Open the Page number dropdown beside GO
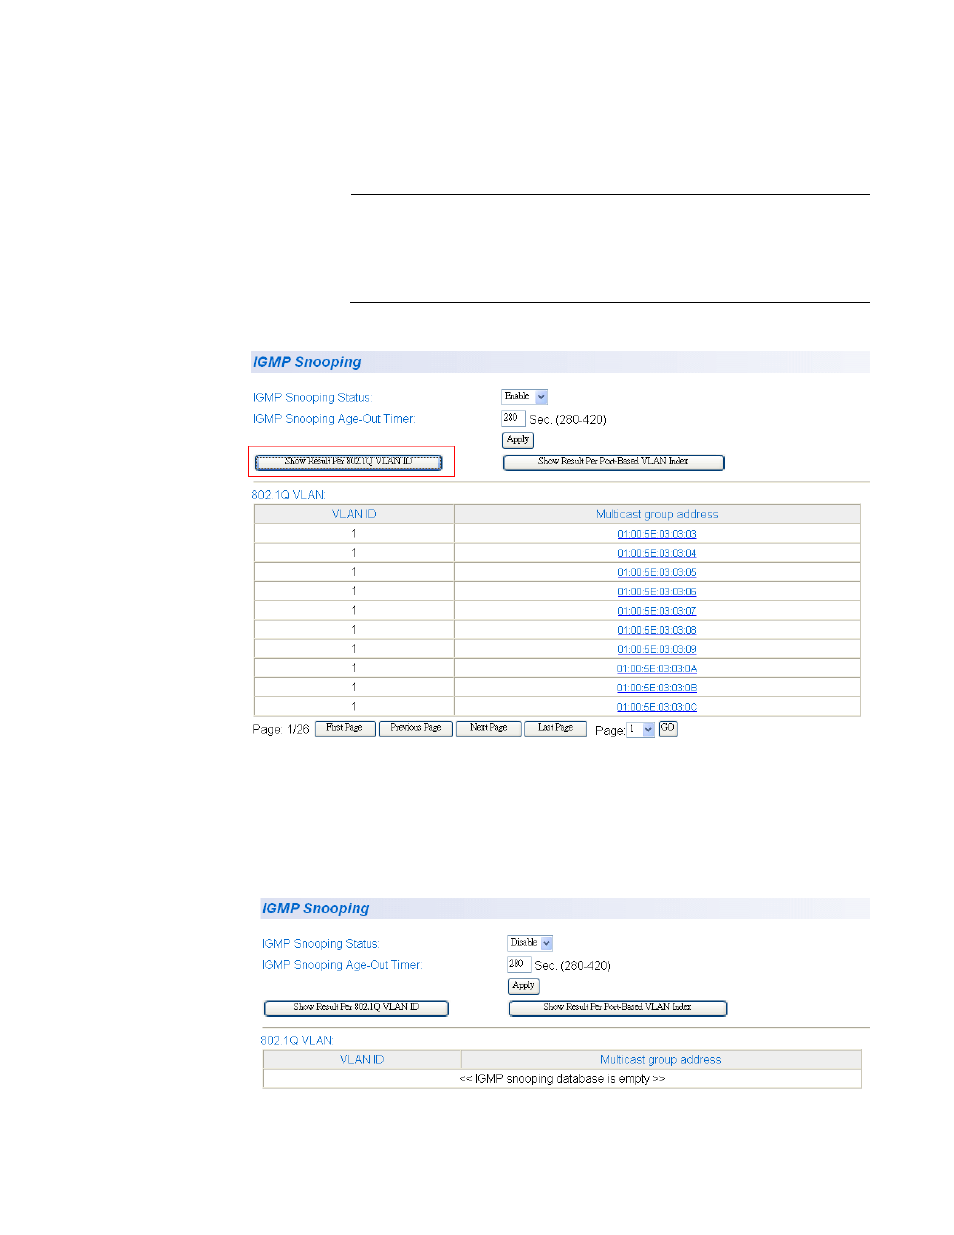Screen dimensions: 954x1235 click(x=640, y=730)
